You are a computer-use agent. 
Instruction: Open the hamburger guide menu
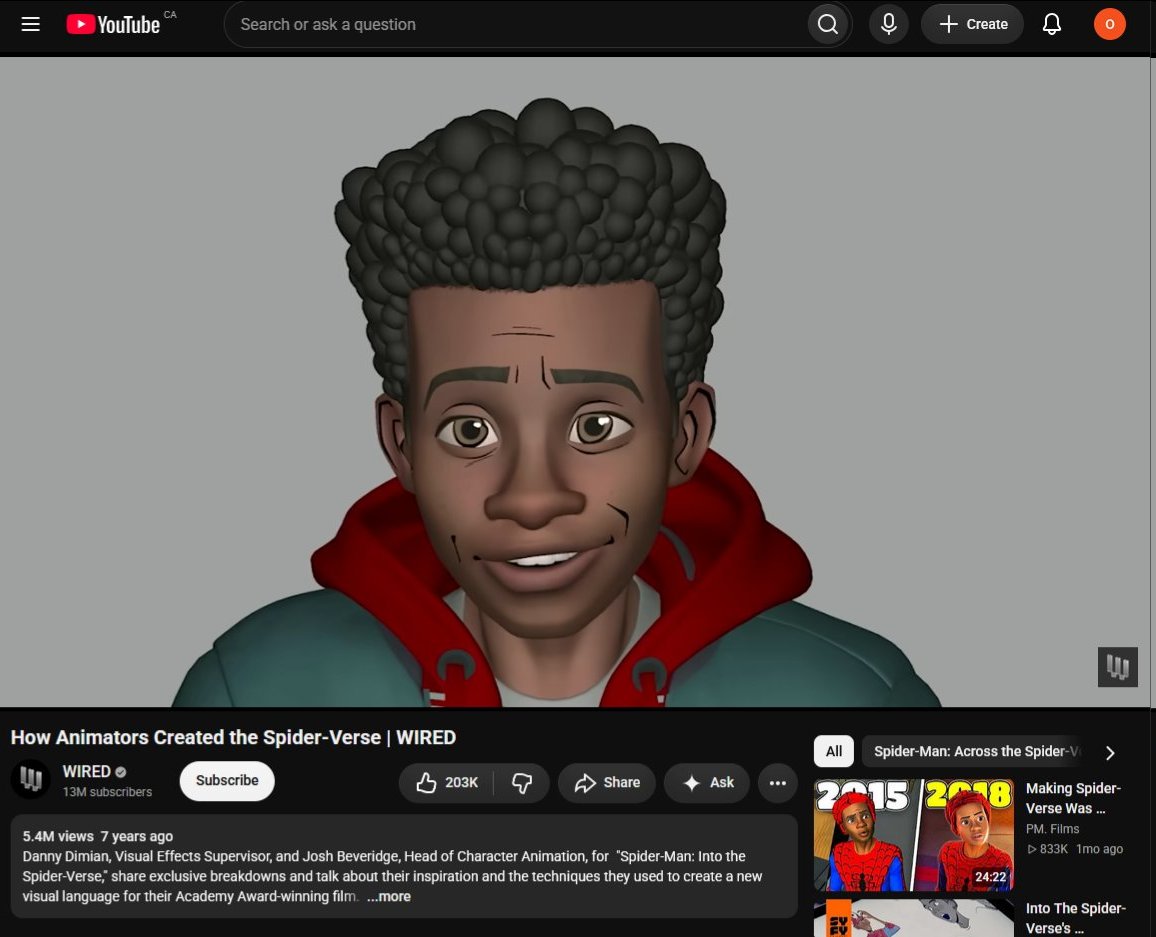pos(30,24)
